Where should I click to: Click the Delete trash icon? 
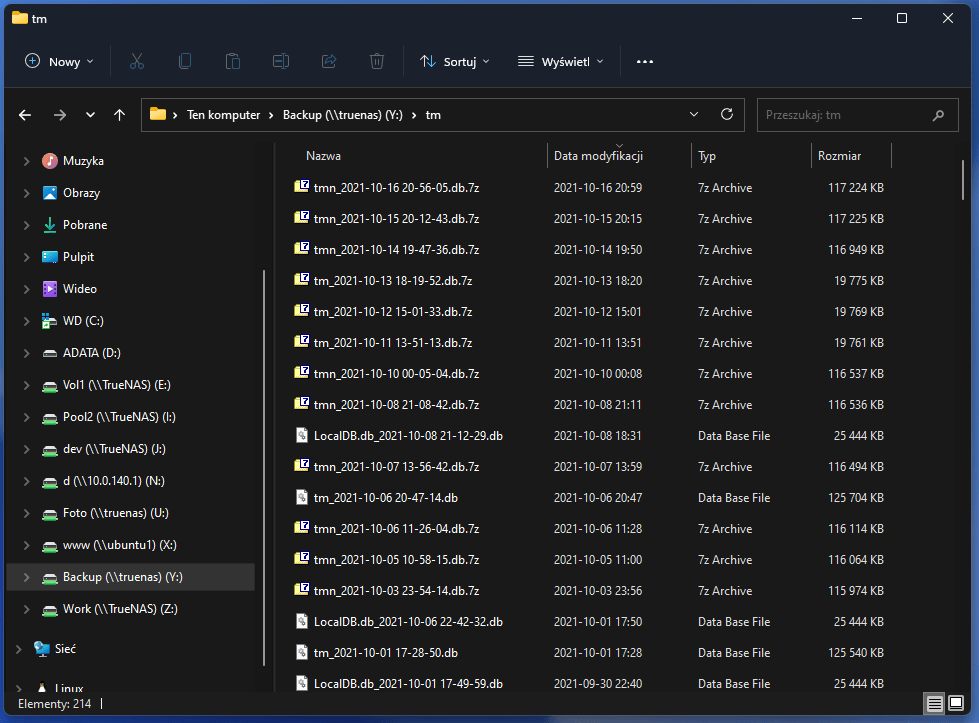377,61
